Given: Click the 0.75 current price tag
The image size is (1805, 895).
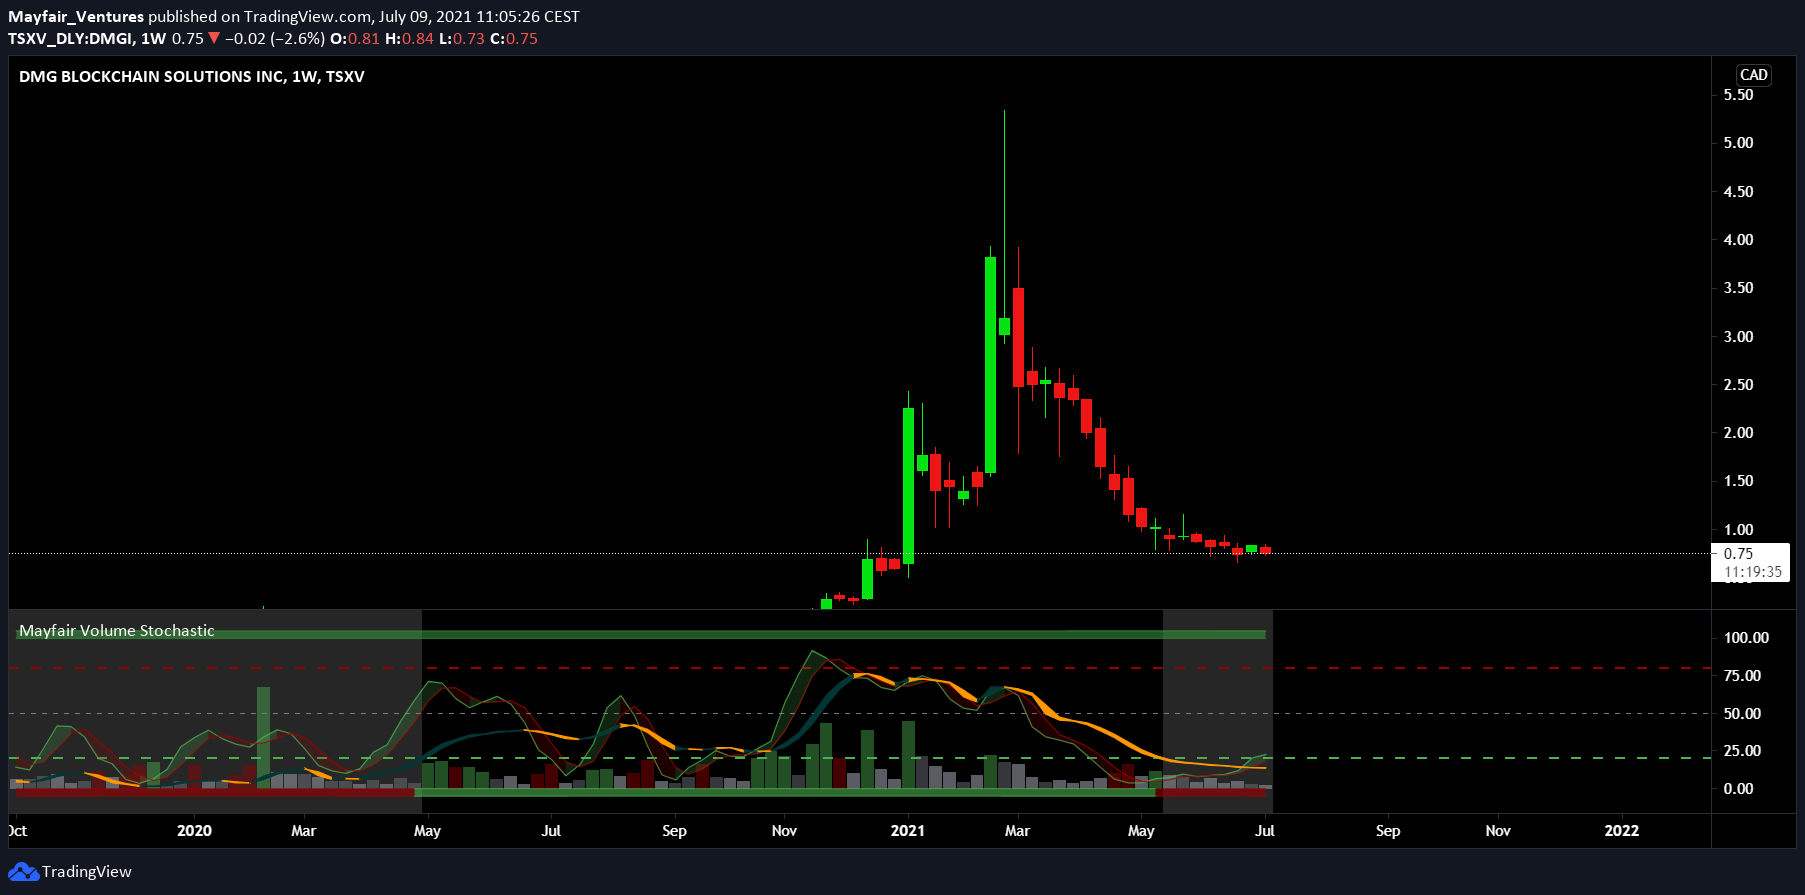Looking at the screenshot, I should (1738, 554).
